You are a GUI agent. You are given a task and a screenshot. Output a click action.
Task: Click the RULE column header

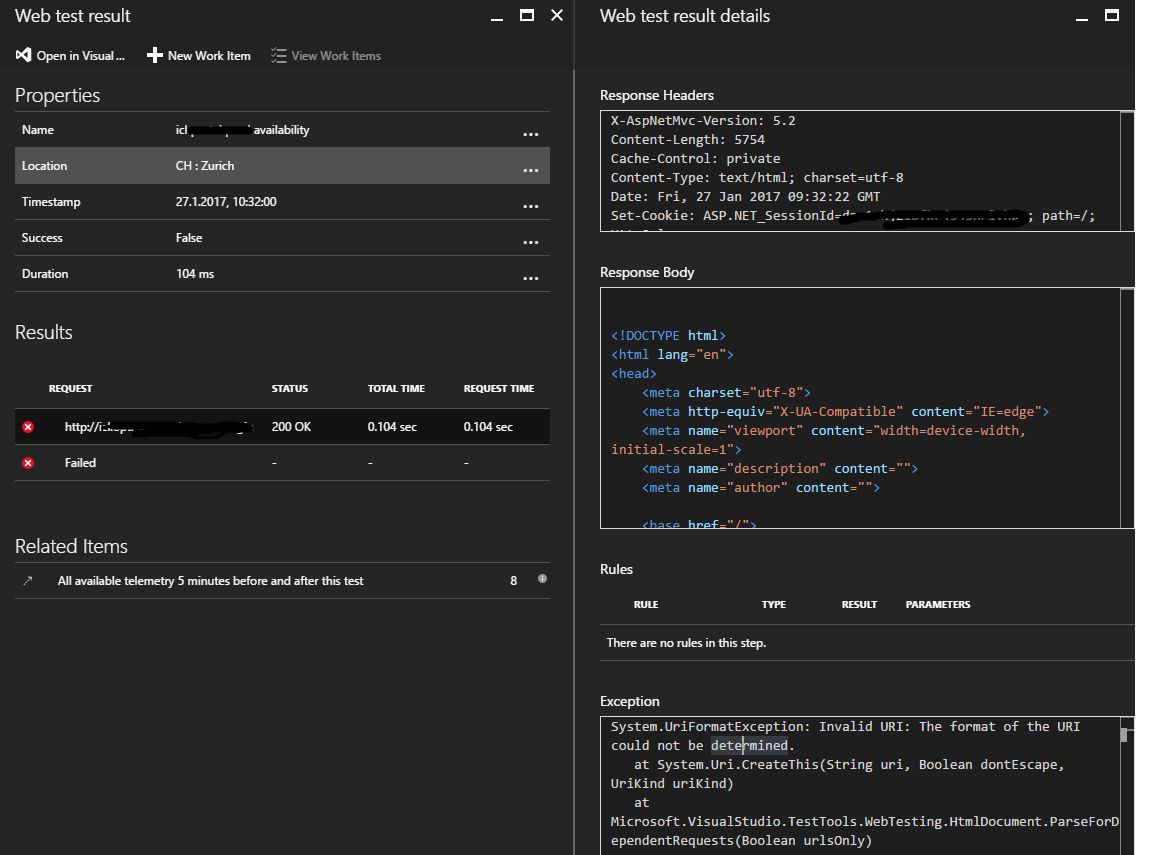pyautogui.click(x=646, y=605)
